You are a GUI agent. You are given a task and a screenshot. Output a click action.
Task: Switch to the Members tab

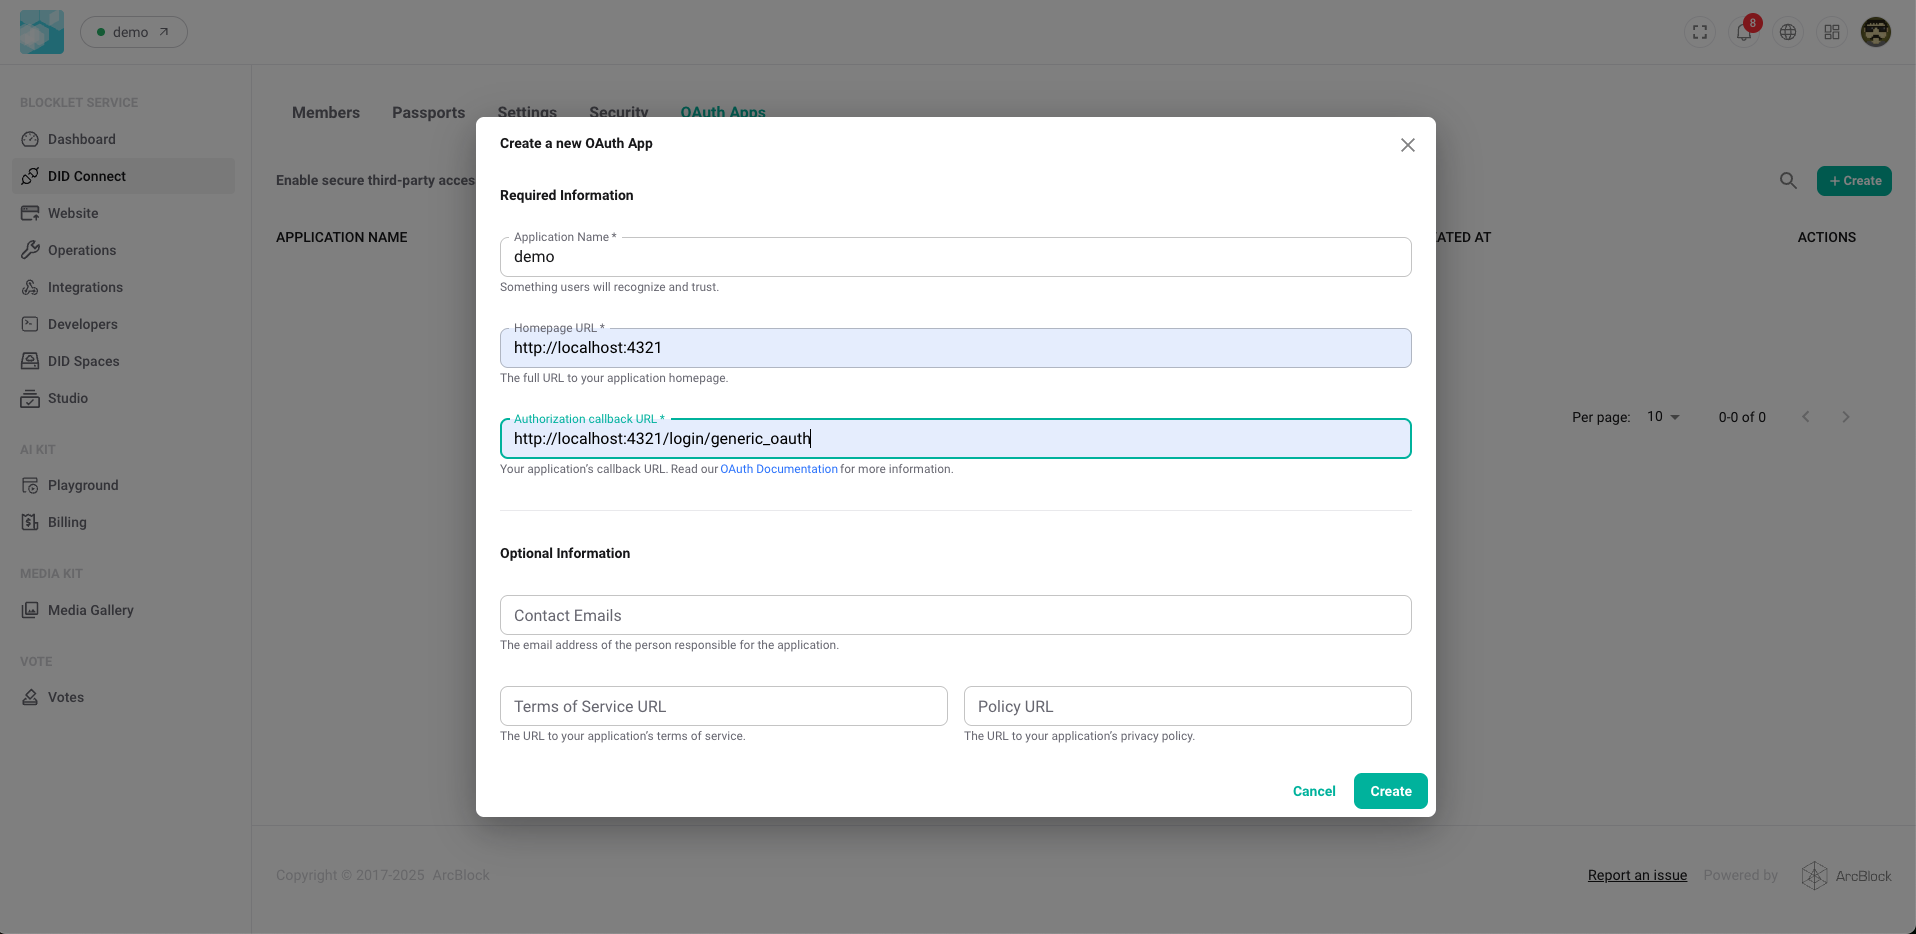(x=326, y=113)
